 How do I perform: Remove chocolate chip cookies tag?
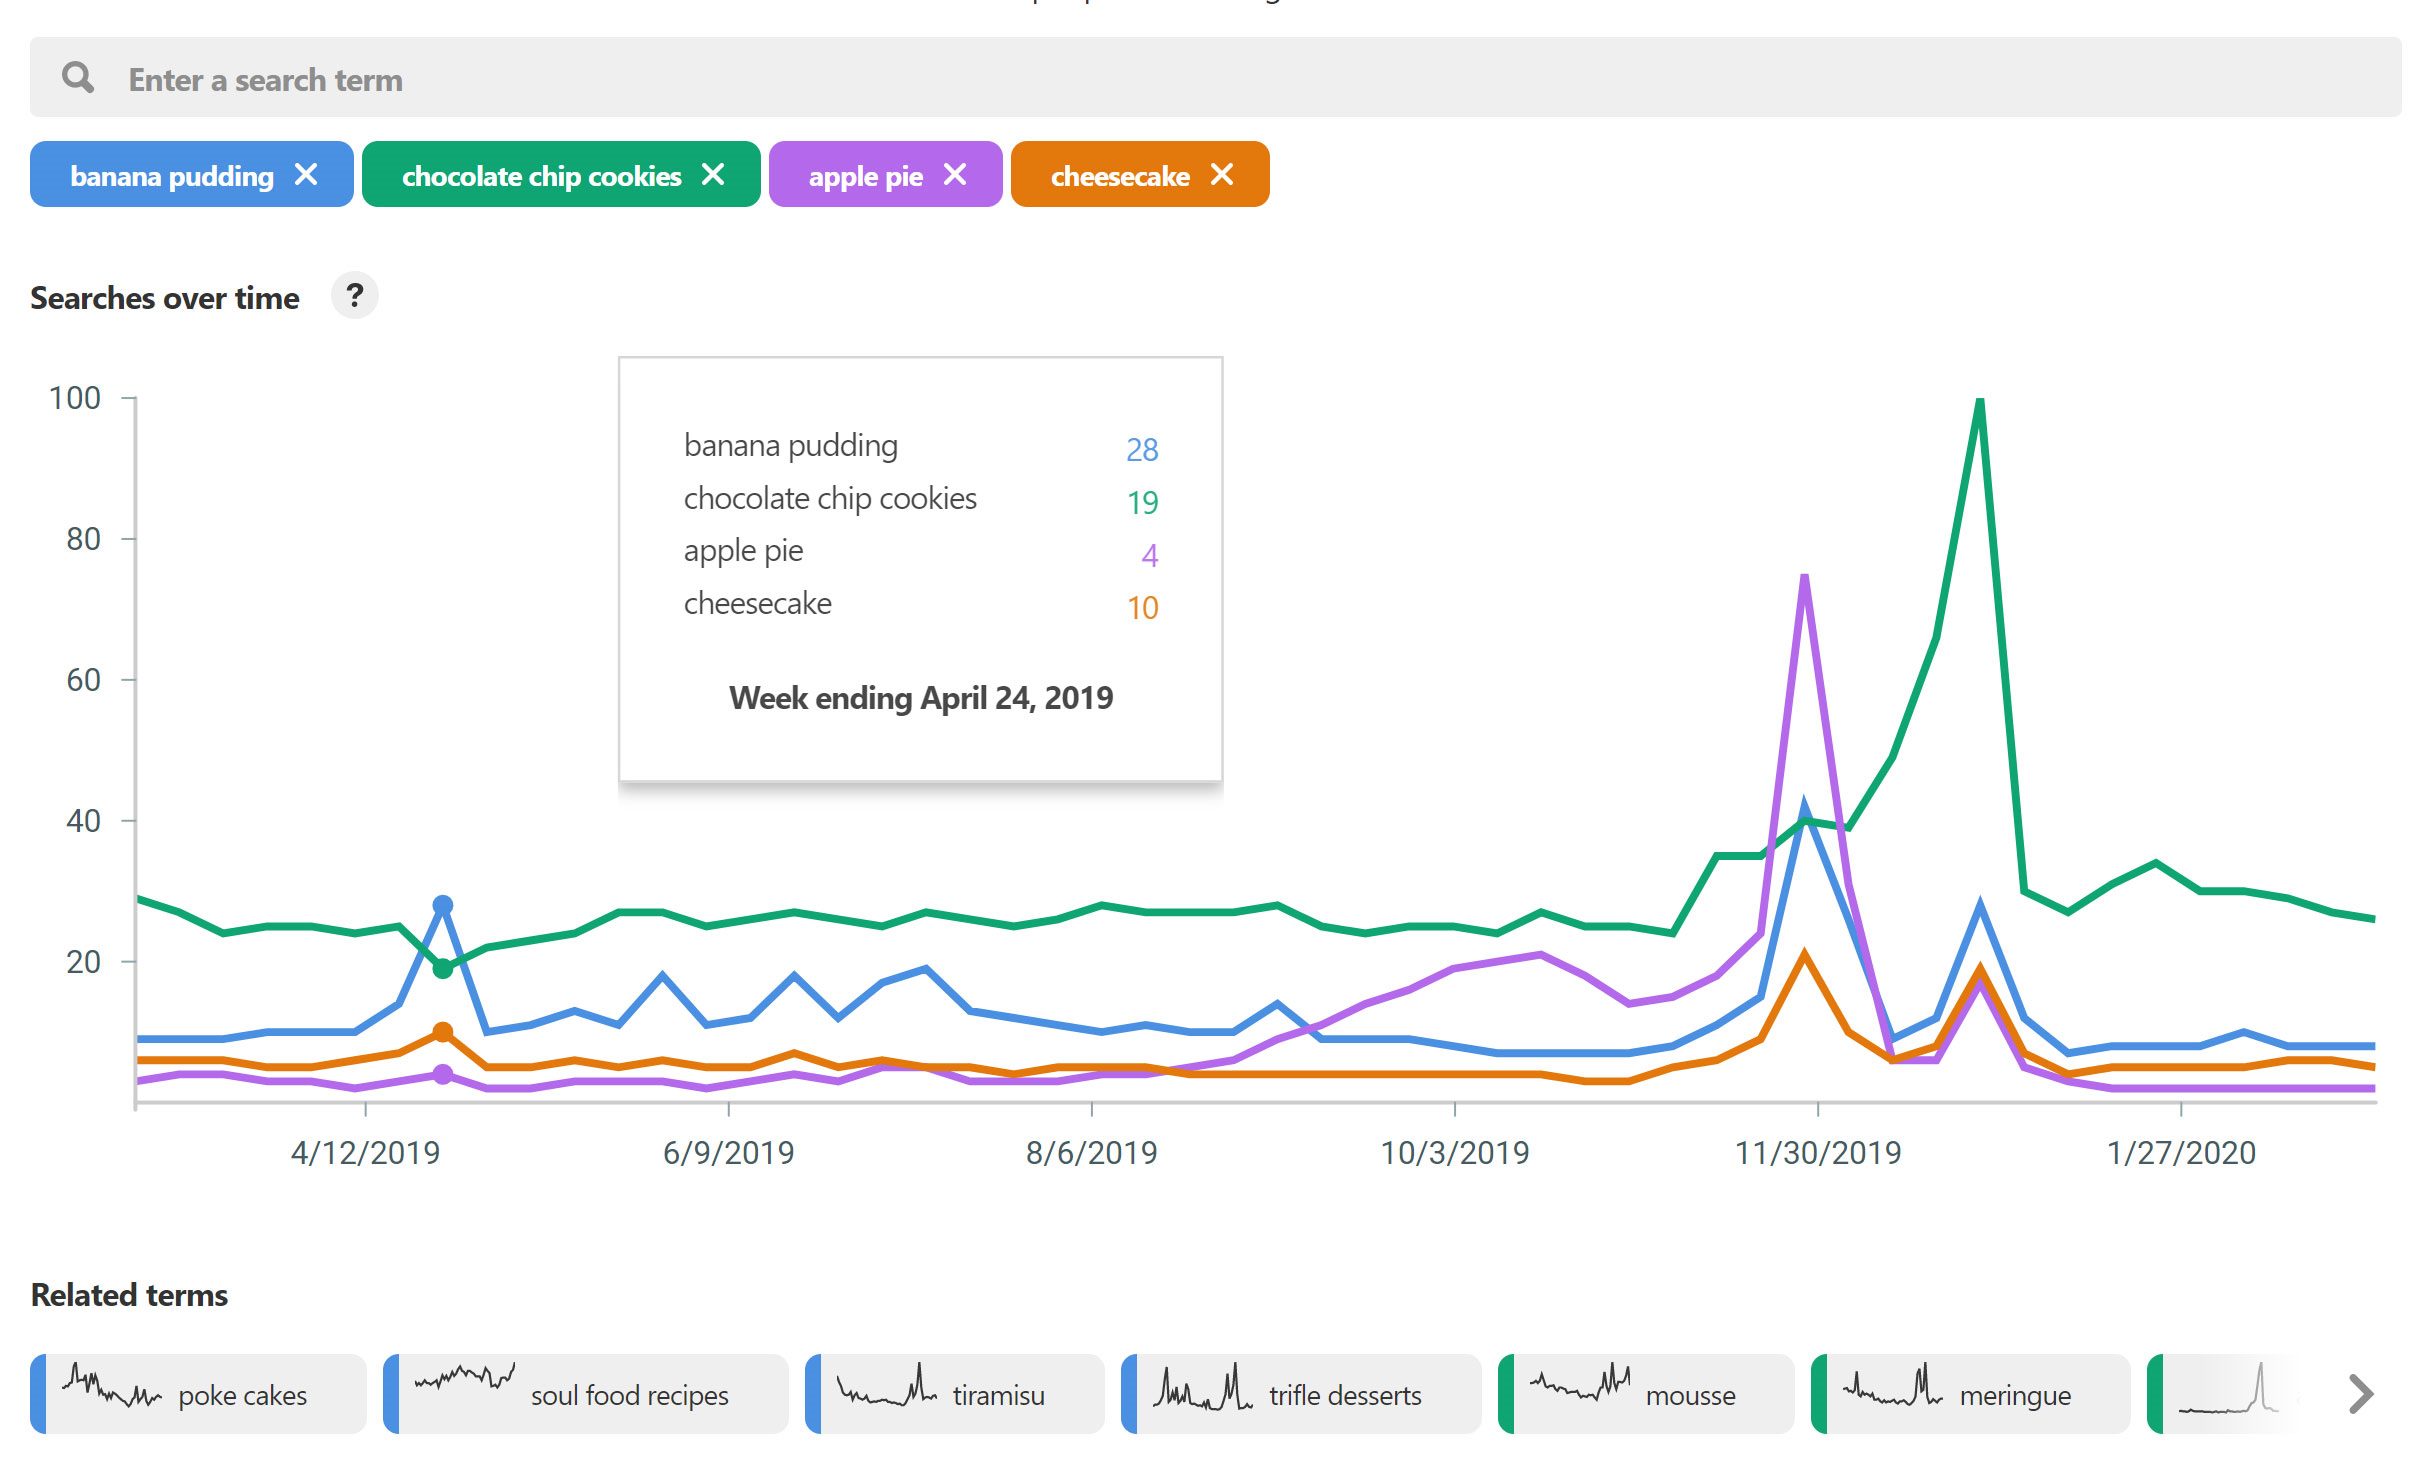(713, 175)
